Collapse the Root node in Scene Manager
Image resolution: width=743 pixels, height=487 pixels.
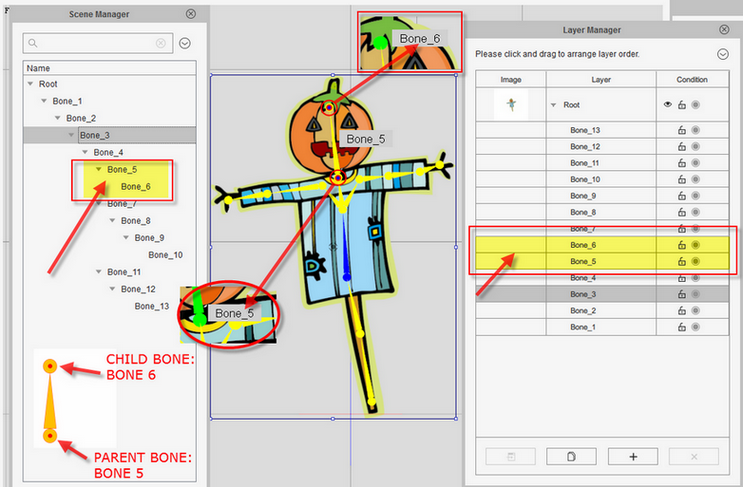(x=30, y=84)
